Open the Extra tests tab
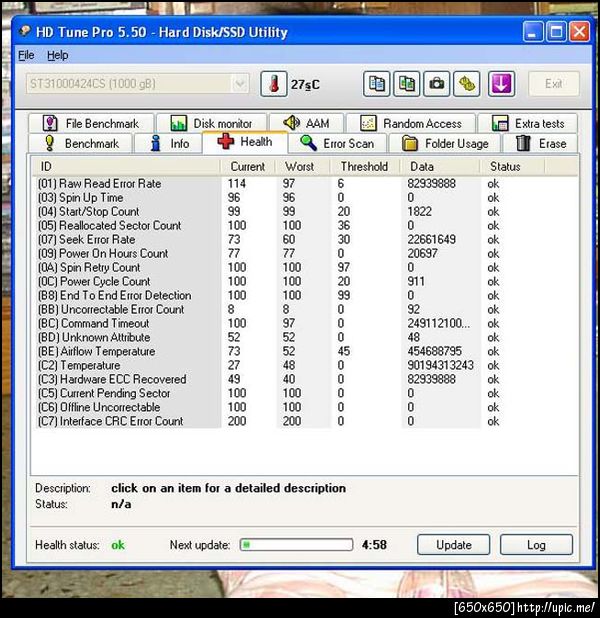This screenshot has height=618, width=600. pyautogui.click(x=527, y=123)
